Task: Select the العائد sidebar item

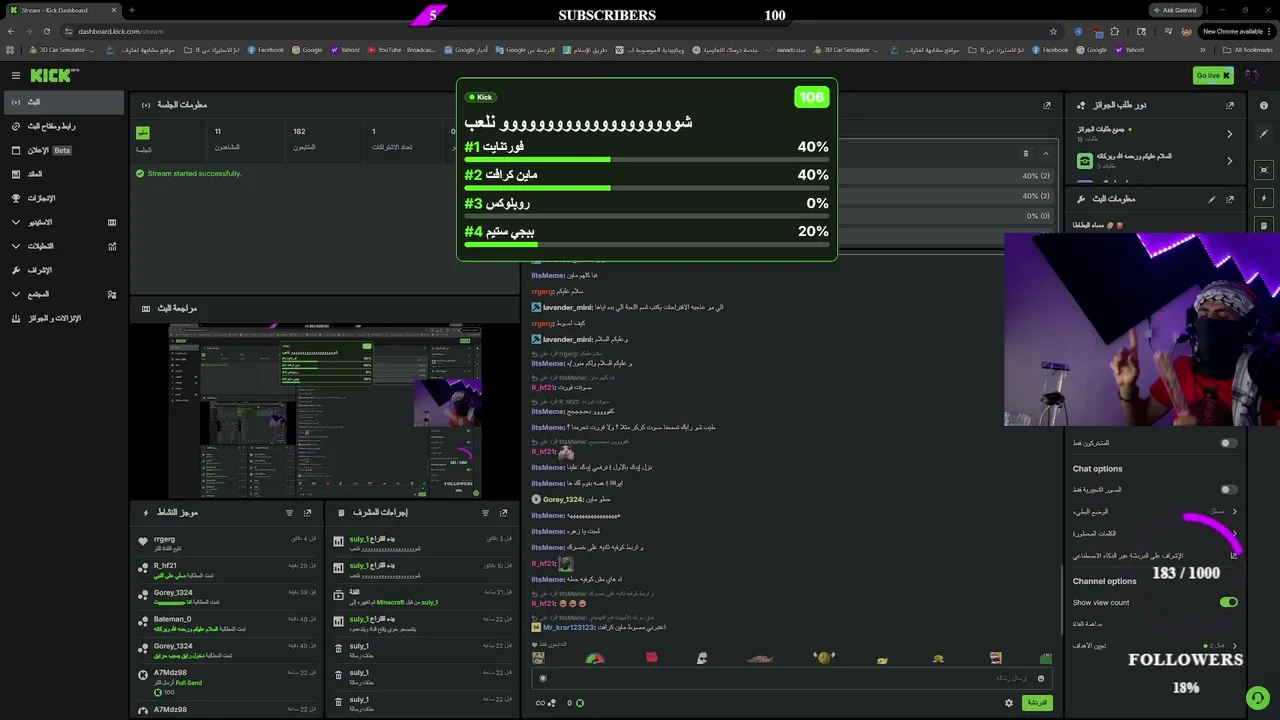Action: pyautogui.click(x=63, y=174)
